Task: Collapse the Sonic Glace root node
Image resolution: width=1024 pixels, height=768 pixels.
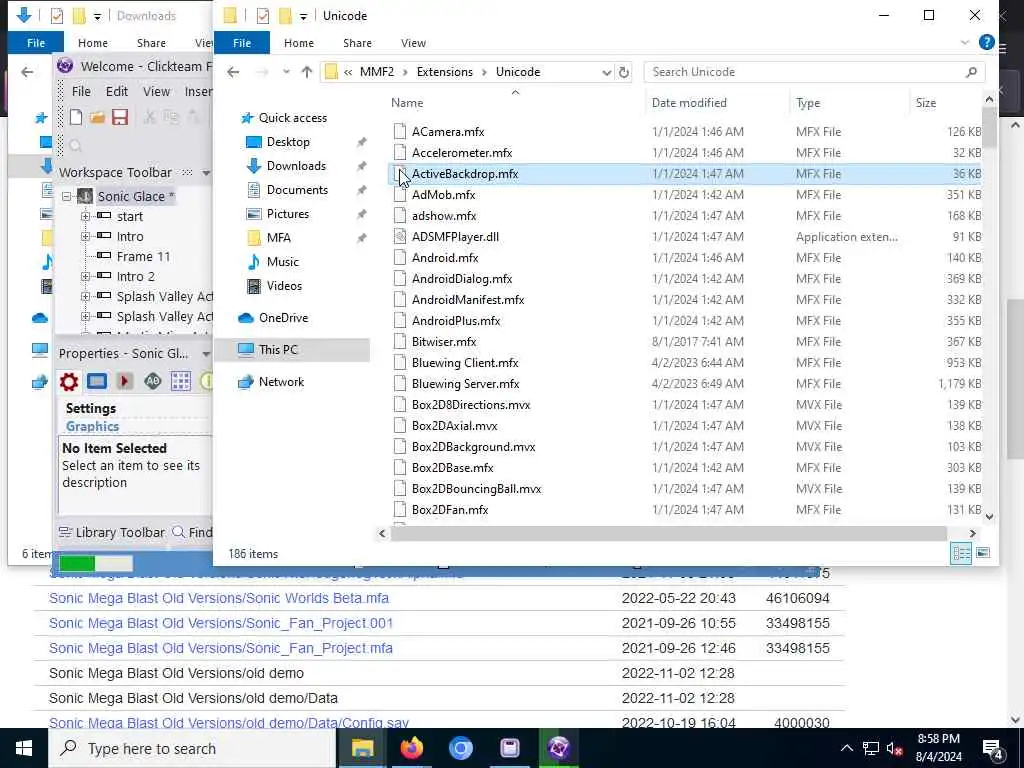Action: pyautogui.click(x=67, y=196)
